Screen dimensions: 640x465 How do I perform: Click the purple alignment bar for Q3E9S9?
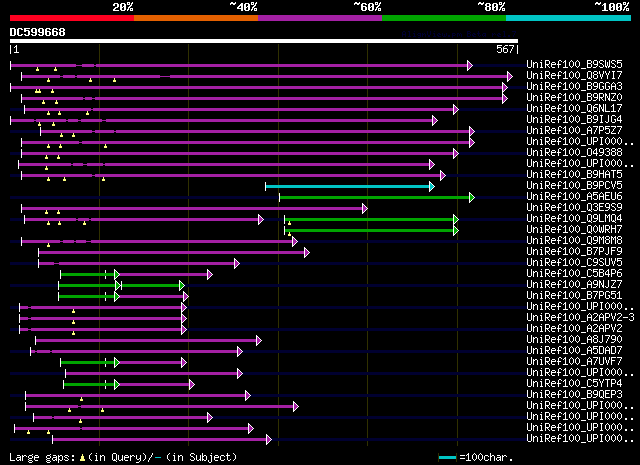pos(192,209)
